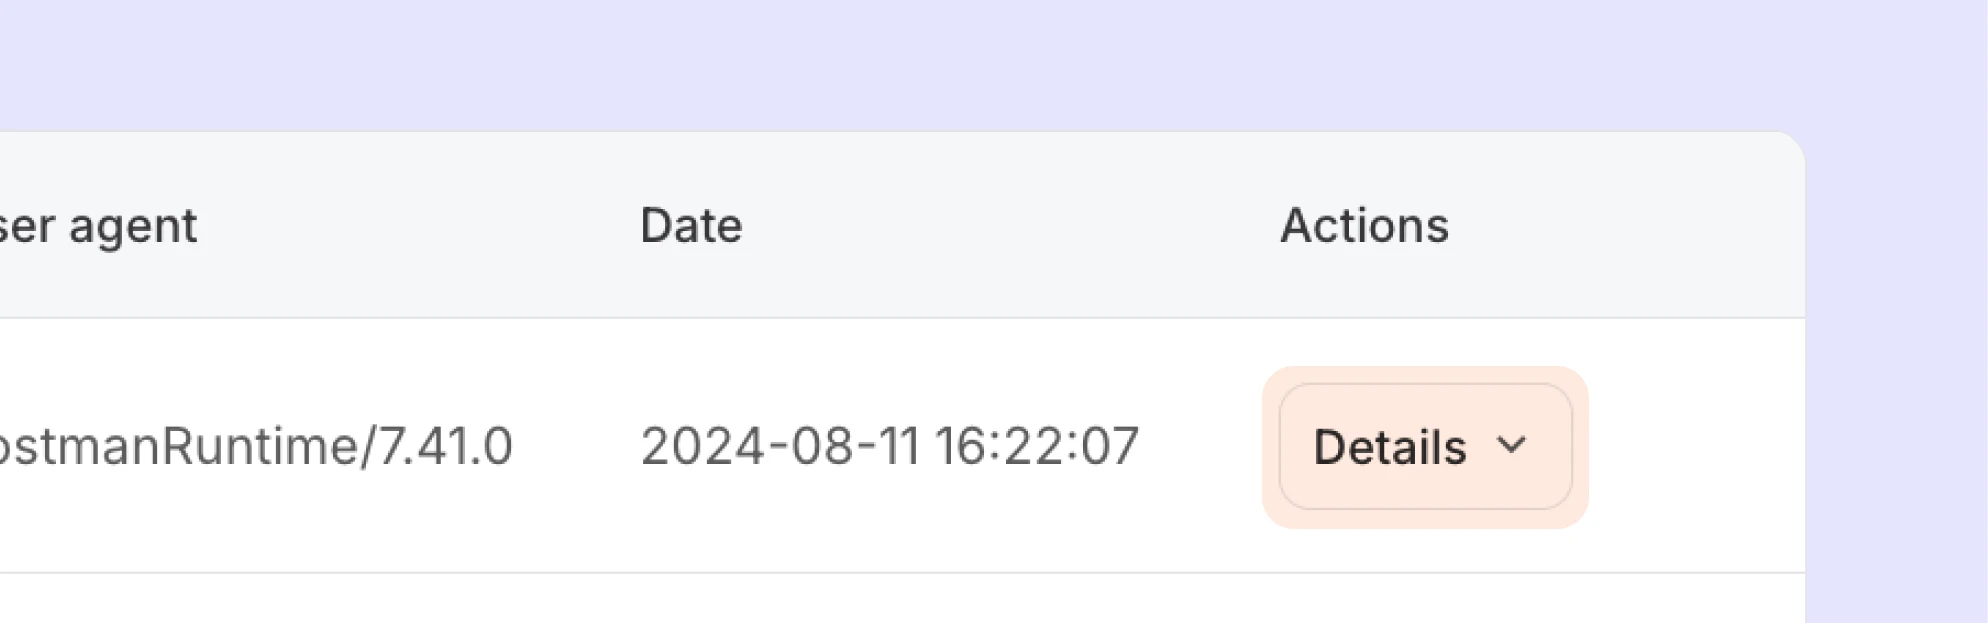The width and height of the screenshot is (1988, 623).
Task: Click blank space between user agent and Date headers
Action: tap(420, 226)
